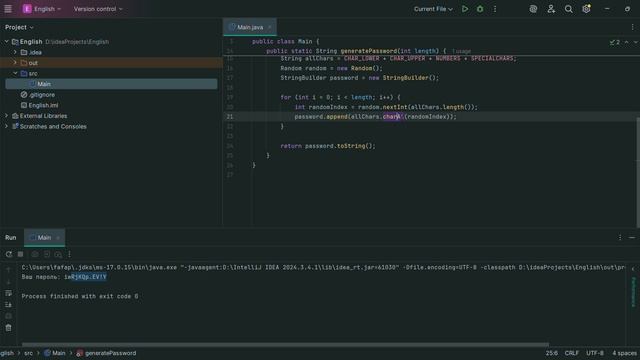Click Main breadcrumb in navigation bar
640x360 pixels.
click(55, 353)
